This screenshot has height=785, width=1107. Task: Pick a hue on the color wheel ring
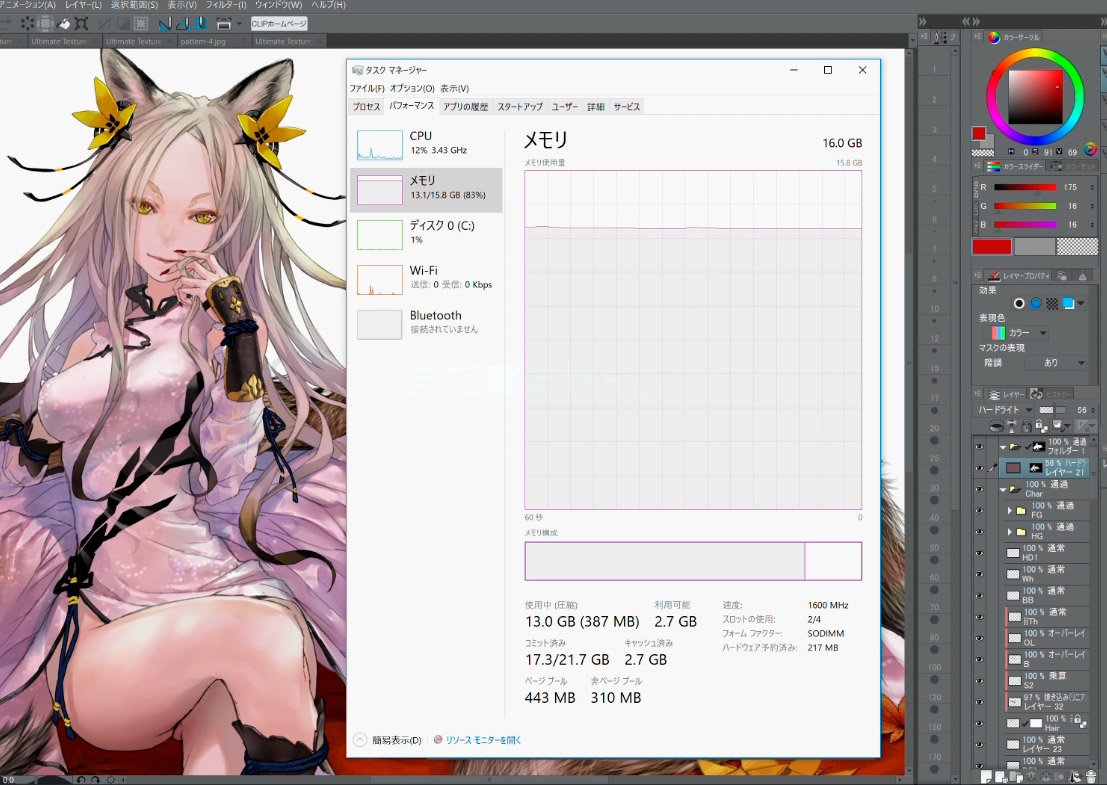pyautogui.click(x=1035, y=54)
